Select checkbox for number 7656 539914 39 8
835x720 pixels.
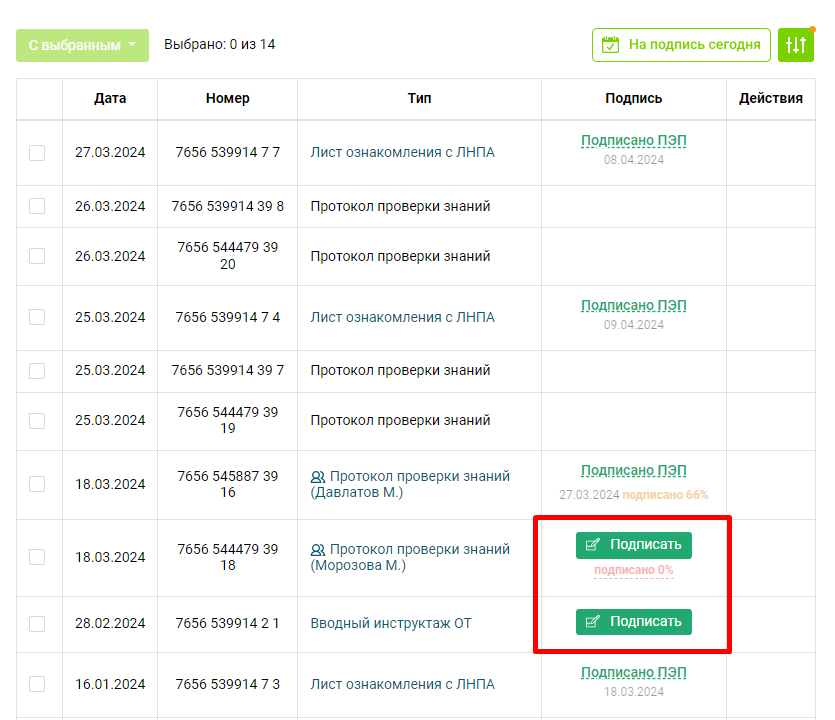[37, 206]
